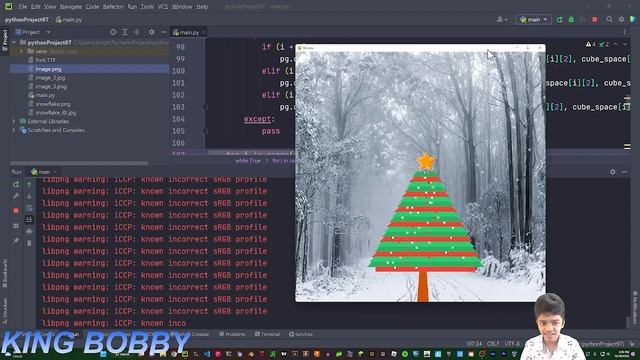Viewport: 640px width, 360px height.
Task: Open Visual Studio Code from Windows taskbar
Action: [x=207, y=354]
